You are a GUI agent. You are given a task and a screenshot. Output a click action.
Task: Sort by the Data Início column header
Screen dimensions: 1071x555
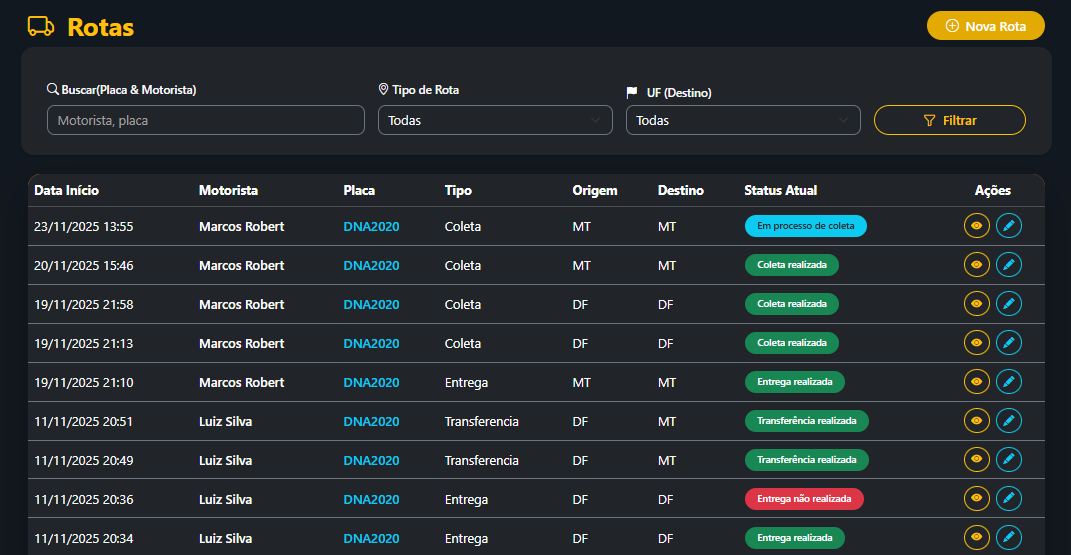(66, 190)
